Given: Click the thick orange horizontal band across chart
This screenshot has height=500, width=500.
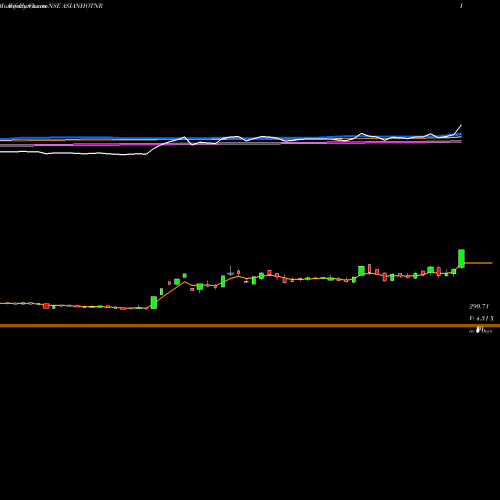Looking at the screenshot, I should pos(250,326).
